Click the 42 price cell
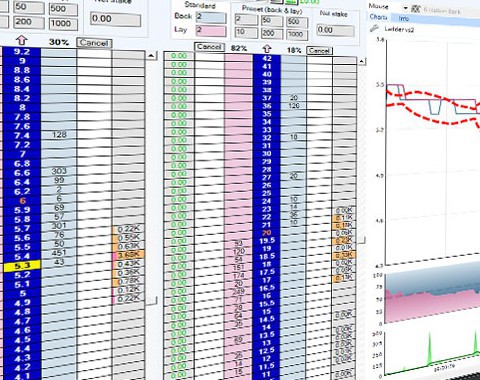This screenshot has height=380, width=480. [x=267, y=59]
